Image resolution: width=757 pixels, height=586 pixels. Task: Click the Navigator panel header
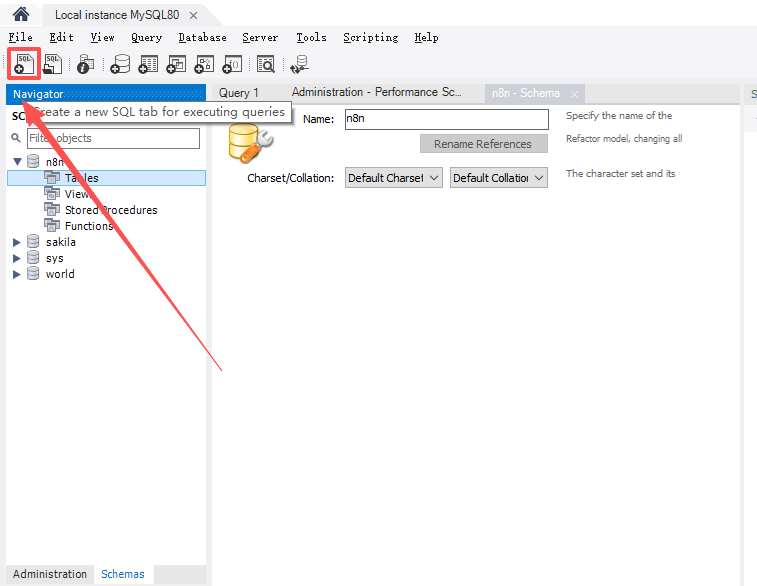[x=106, y=94]
